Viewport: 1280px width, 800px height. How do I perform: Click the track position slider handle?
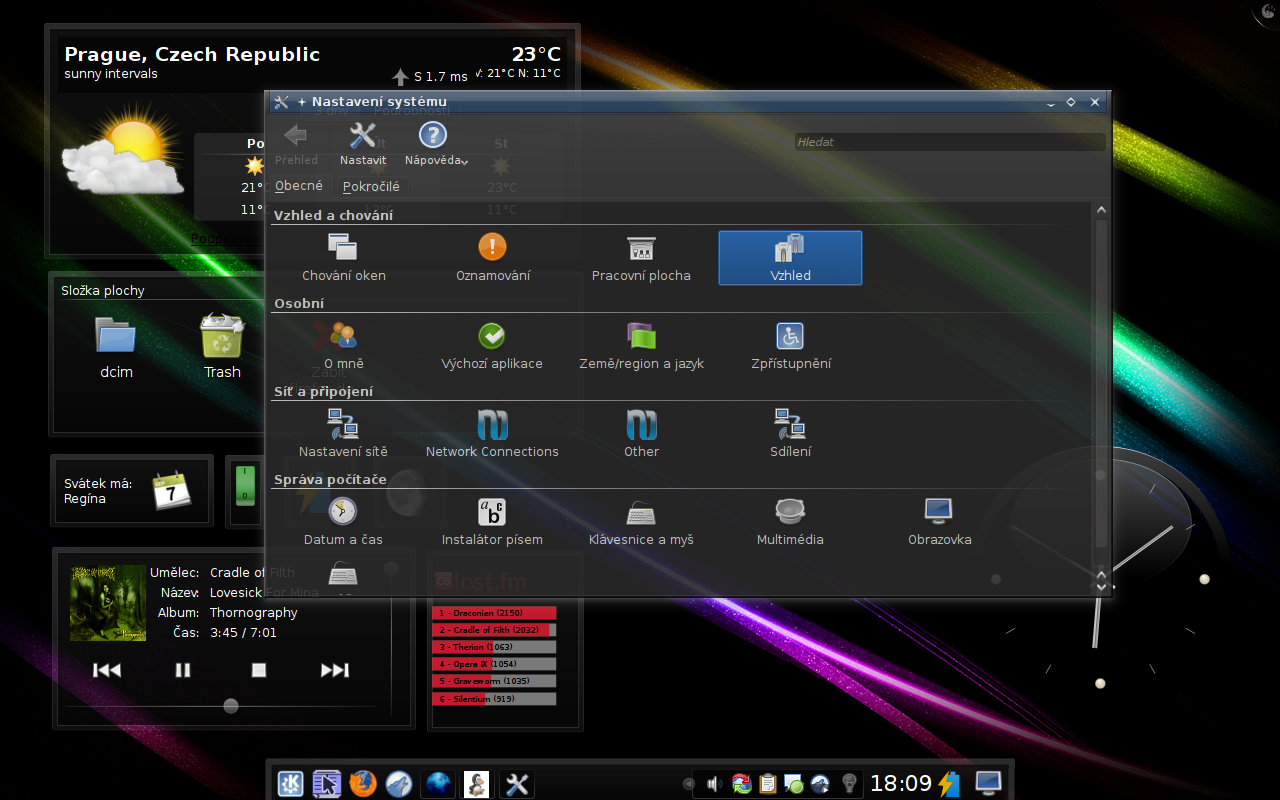231,706
